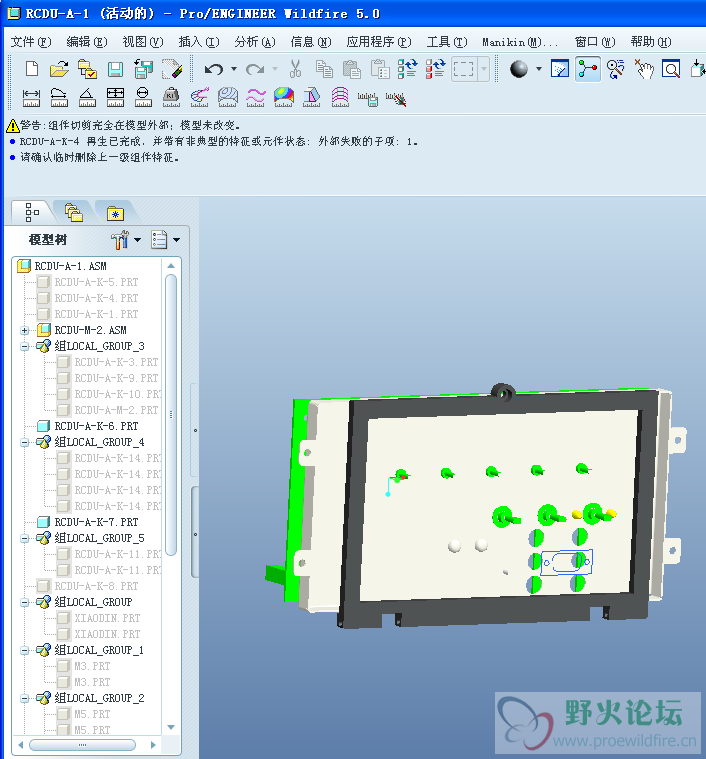Collapse the LOCAL_GROUP_4 node
Viewport: 706px width, 759px height.
point(25,442)
